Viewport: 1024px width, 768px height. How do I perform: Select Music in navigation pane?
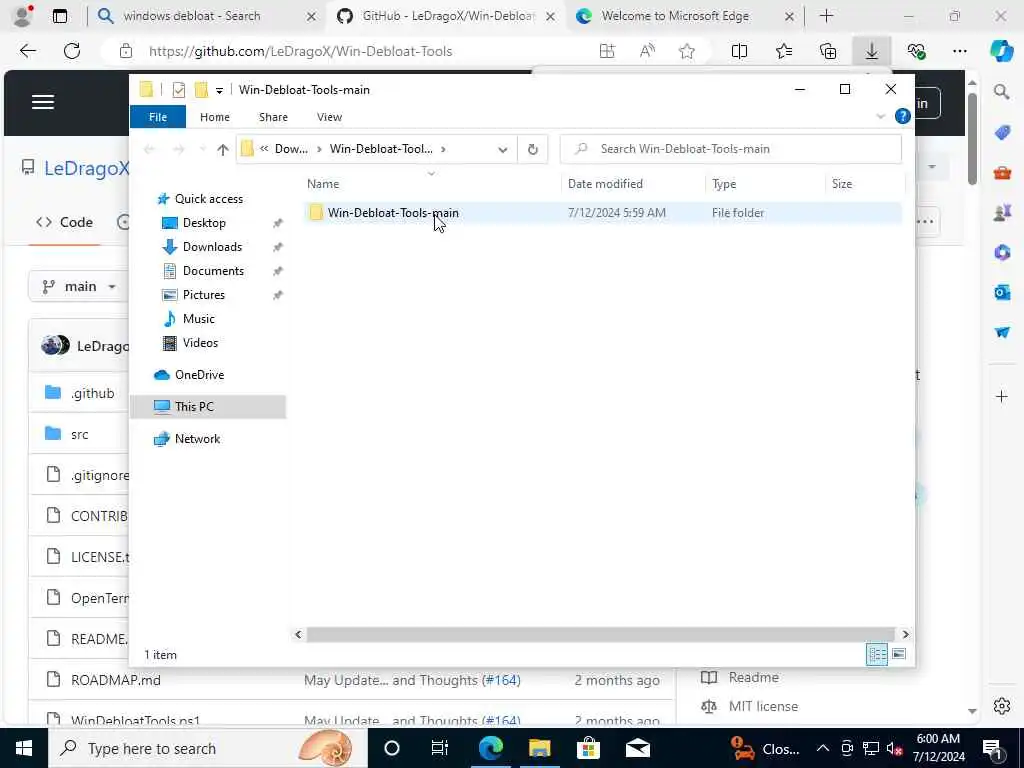pyautogui.click(x=199, y=319)
